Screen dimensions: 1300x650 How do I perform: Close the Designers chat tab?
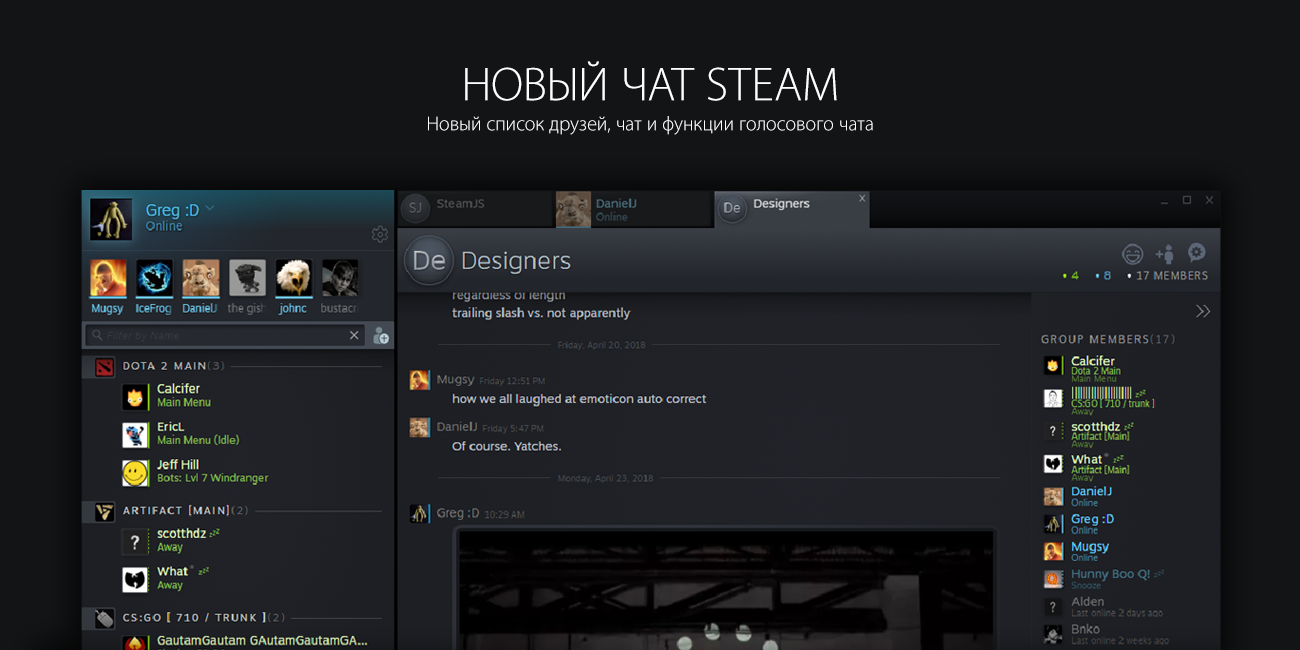coord(862,198)
